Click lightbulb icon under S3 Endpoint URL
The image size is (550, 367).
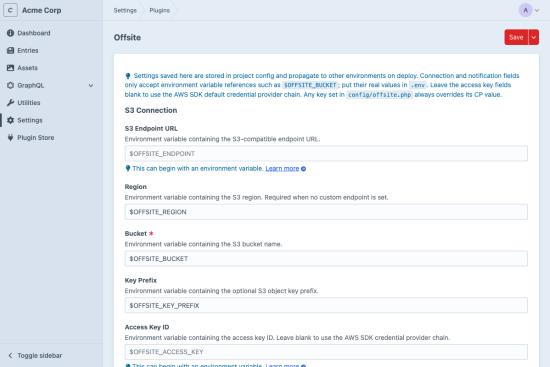coord(128,168)
